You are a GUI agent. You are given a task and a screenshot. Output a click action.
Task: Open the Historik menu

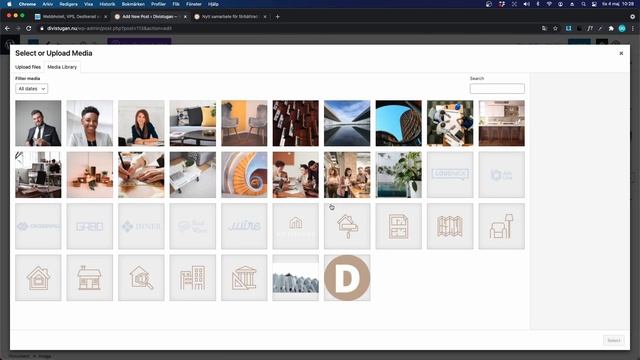click(x=107, y=4)
